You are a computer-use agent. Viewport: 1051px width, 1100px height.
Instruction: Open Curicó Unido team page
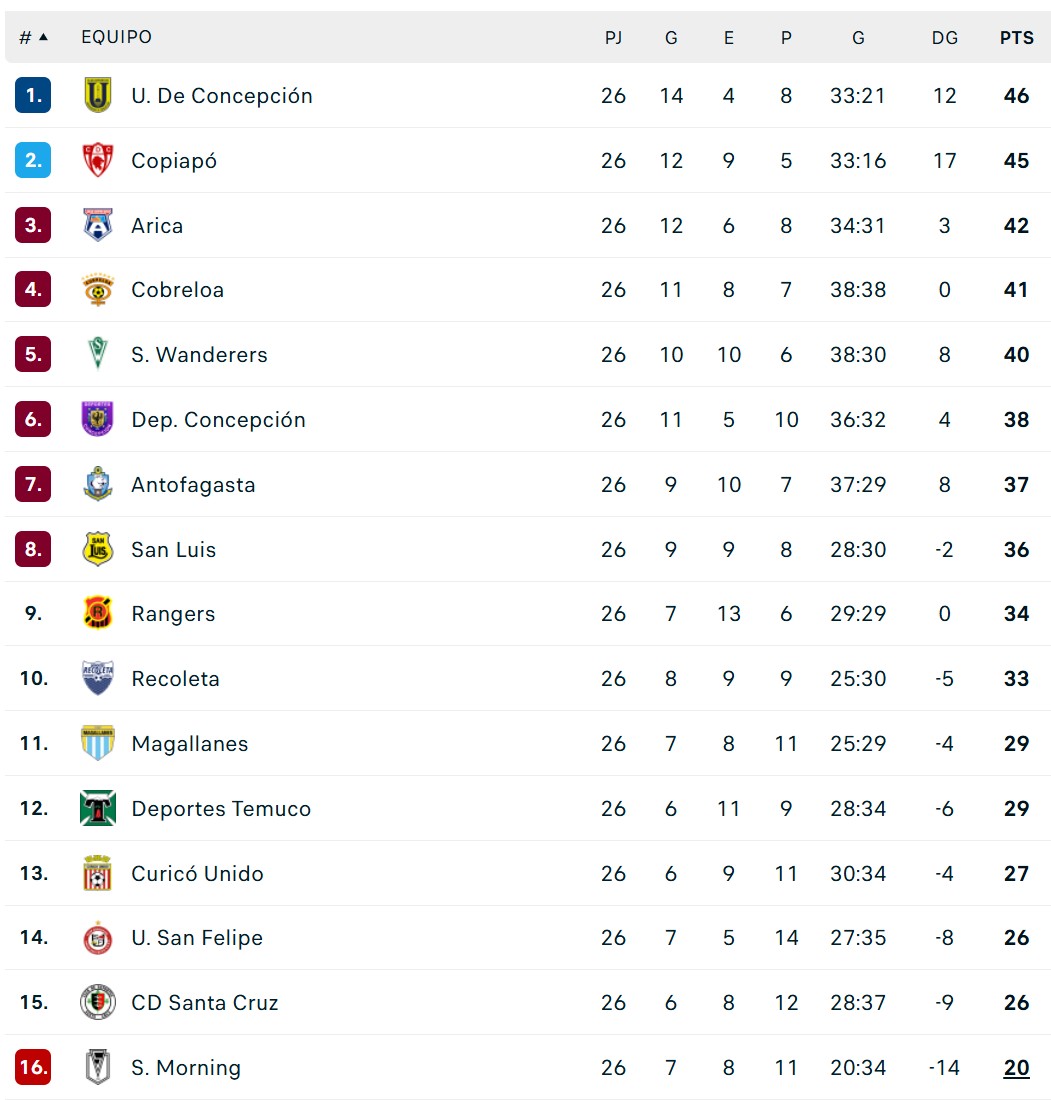(197, 873)
